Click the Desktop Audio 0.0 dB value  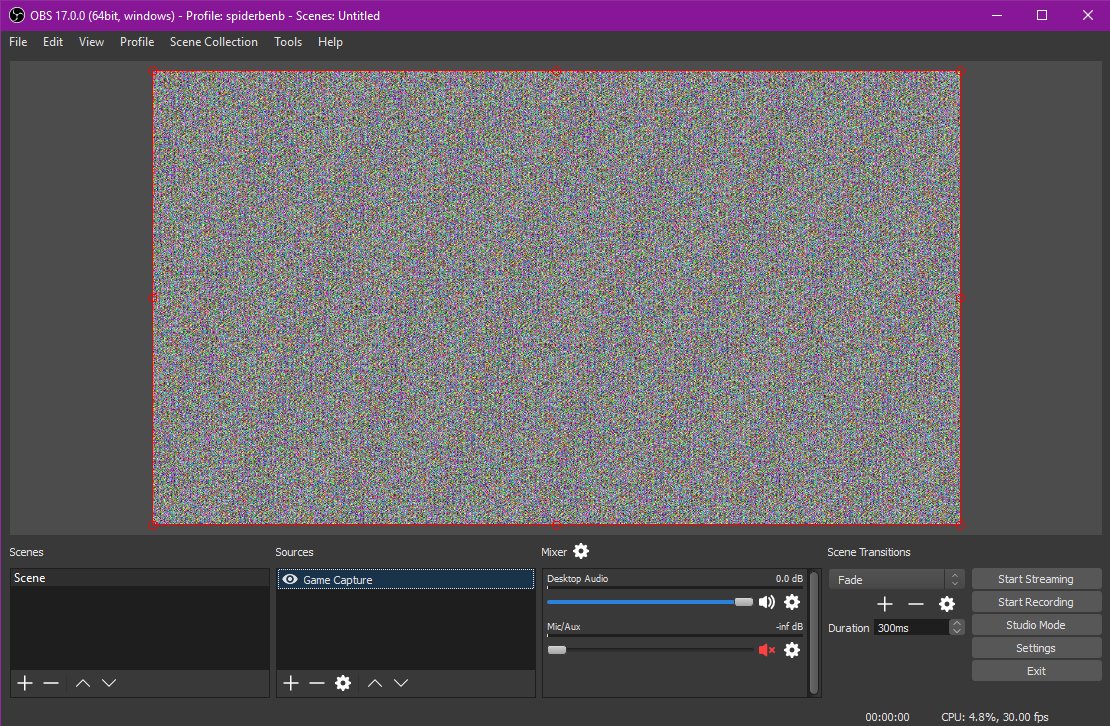click(789, 579)
